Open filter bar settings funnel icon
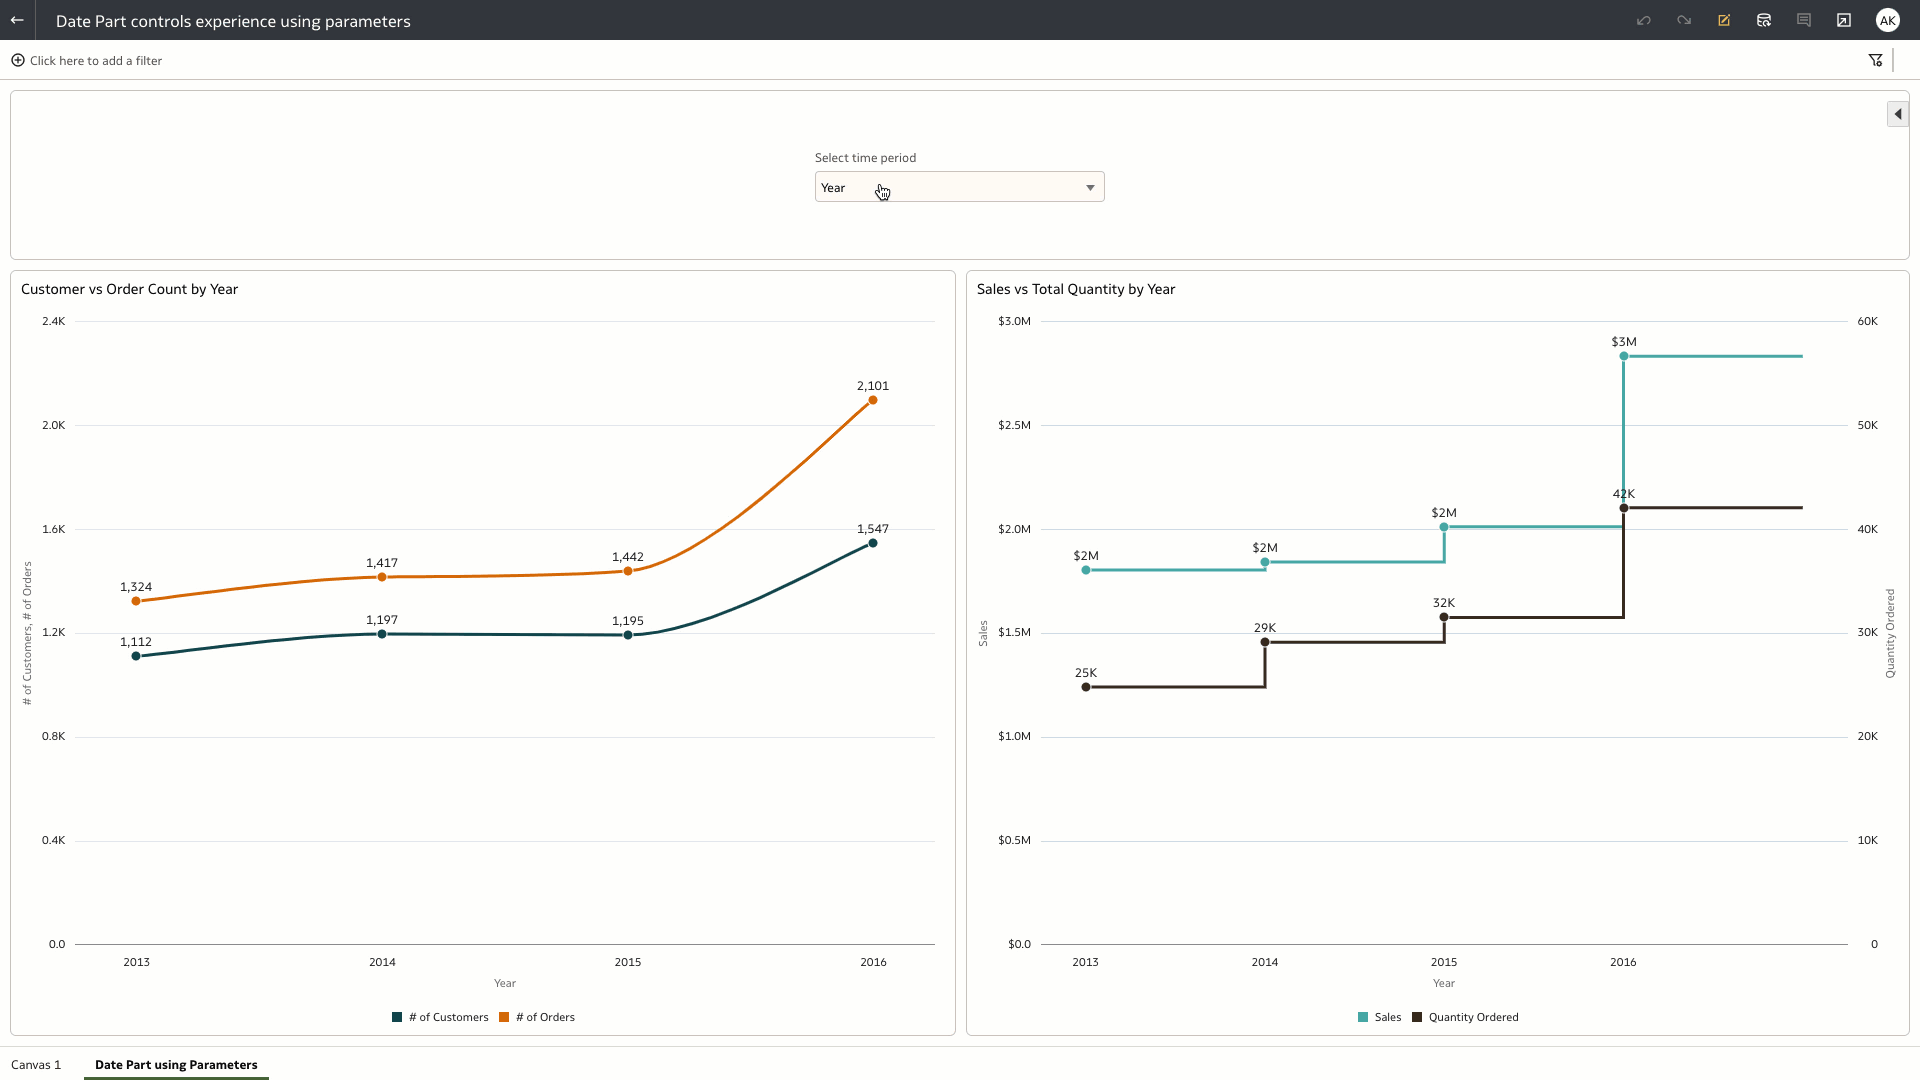The width and height of the screenshot is (1920, 1080). click(x=1875, y=61)
